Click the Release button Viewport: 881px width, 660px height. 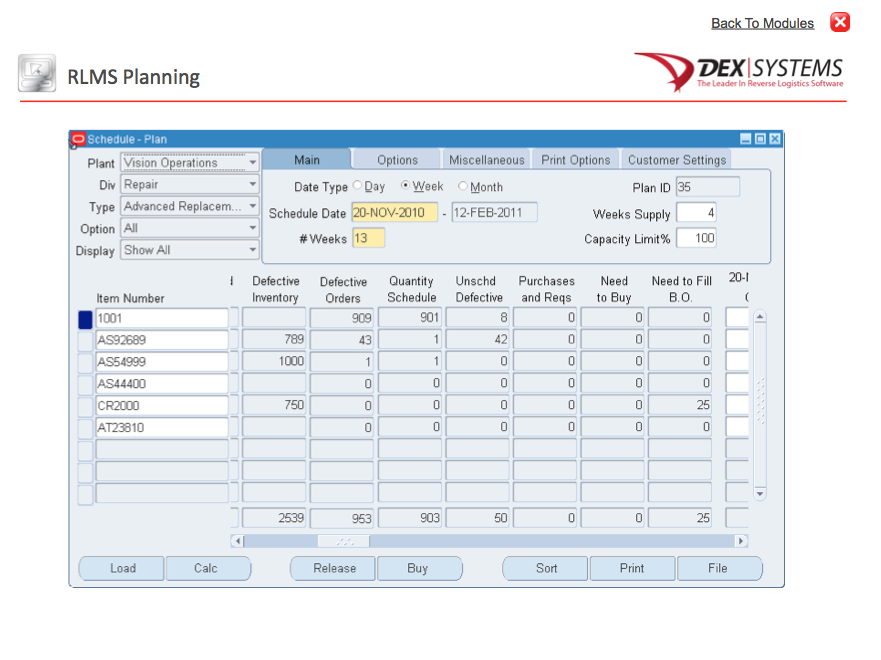[332, 568]
